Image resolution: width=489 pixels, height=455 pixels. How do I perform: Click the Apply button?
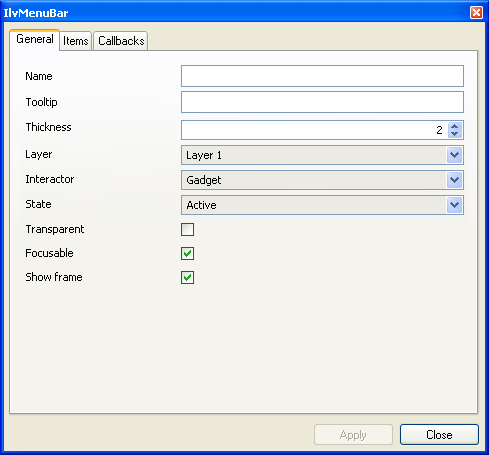coord(353,435)
